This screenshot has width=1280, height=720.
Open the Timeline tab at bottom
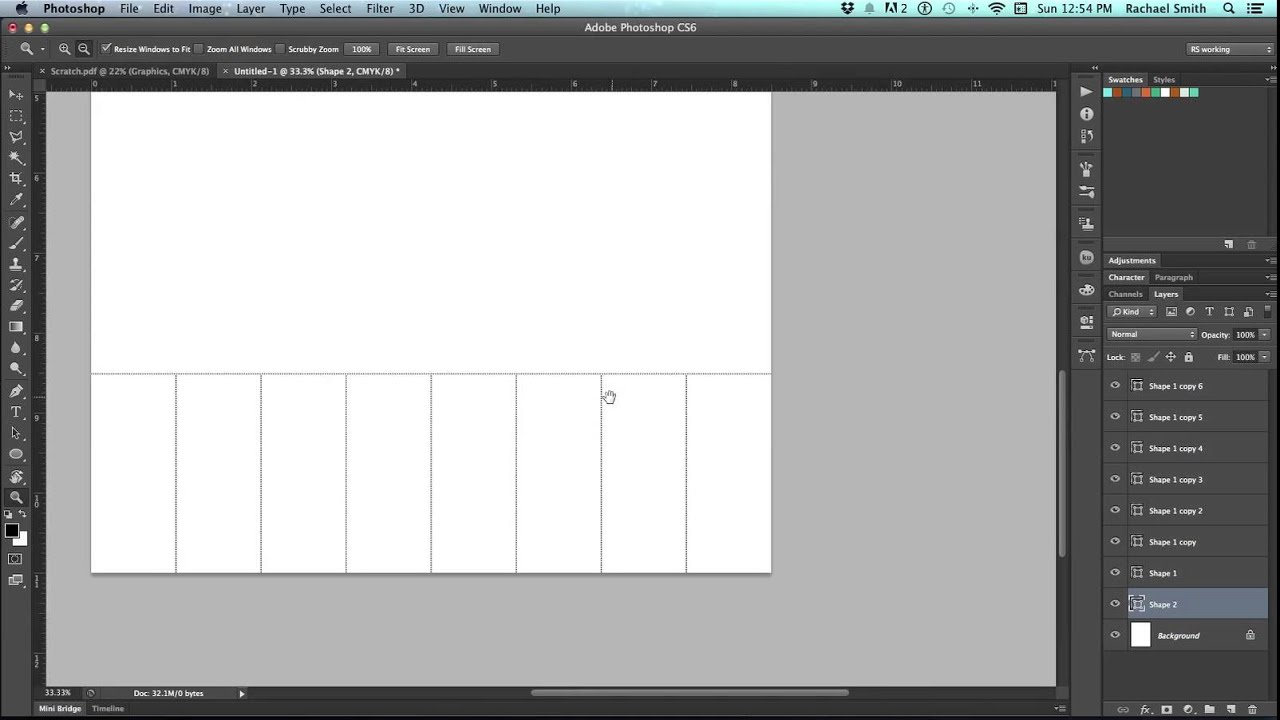point(108,708)
